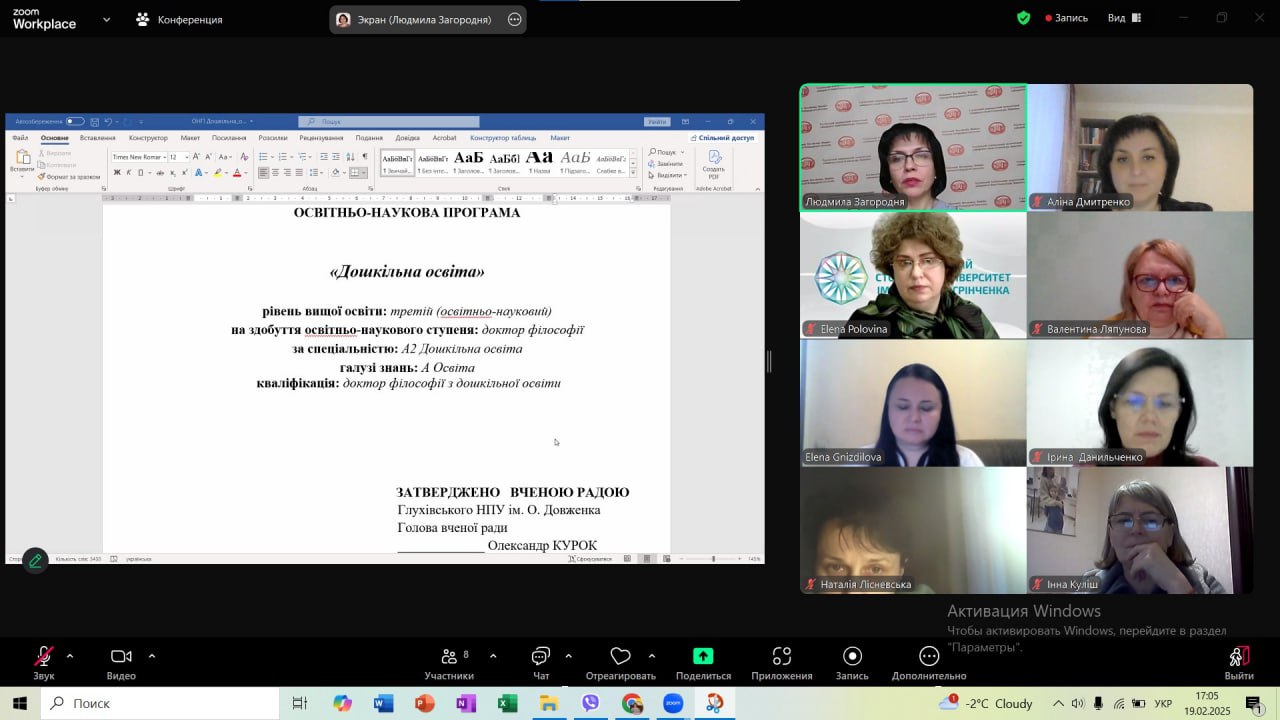Open the Приложения apps icon

(x=782, y=657)
